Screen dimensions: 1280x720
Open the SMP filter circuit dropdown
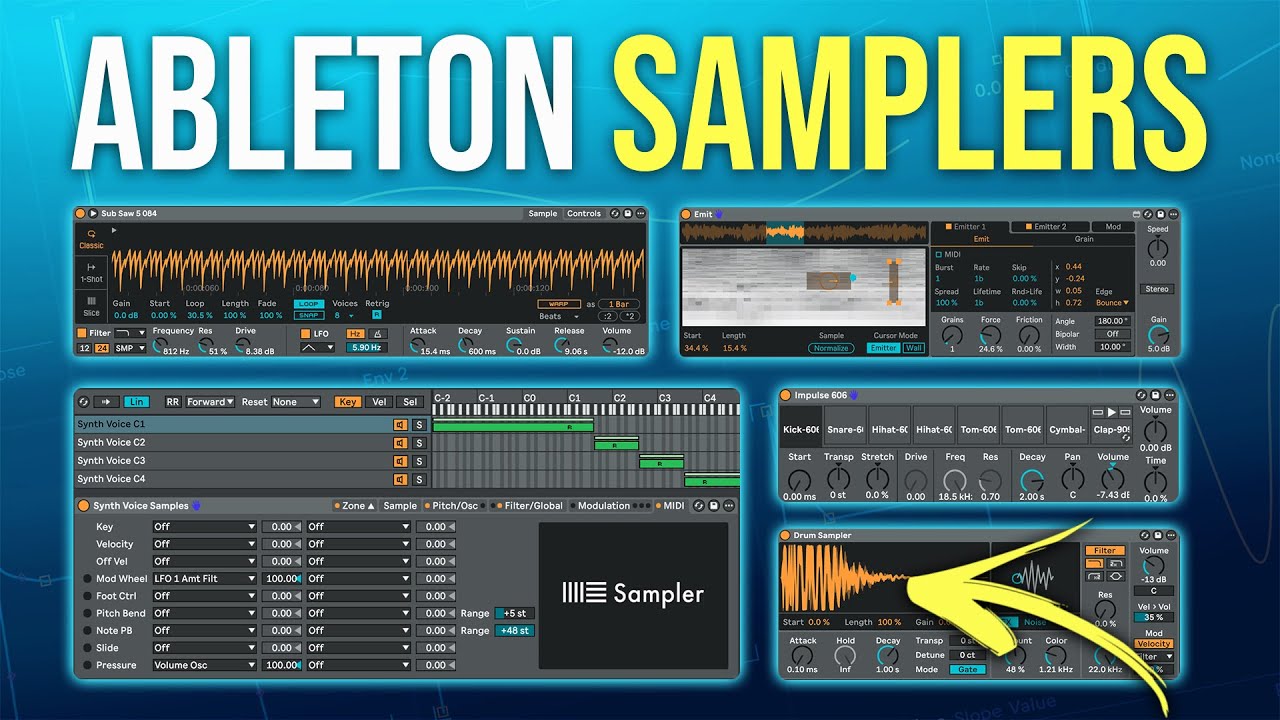[x=130, y=348]
